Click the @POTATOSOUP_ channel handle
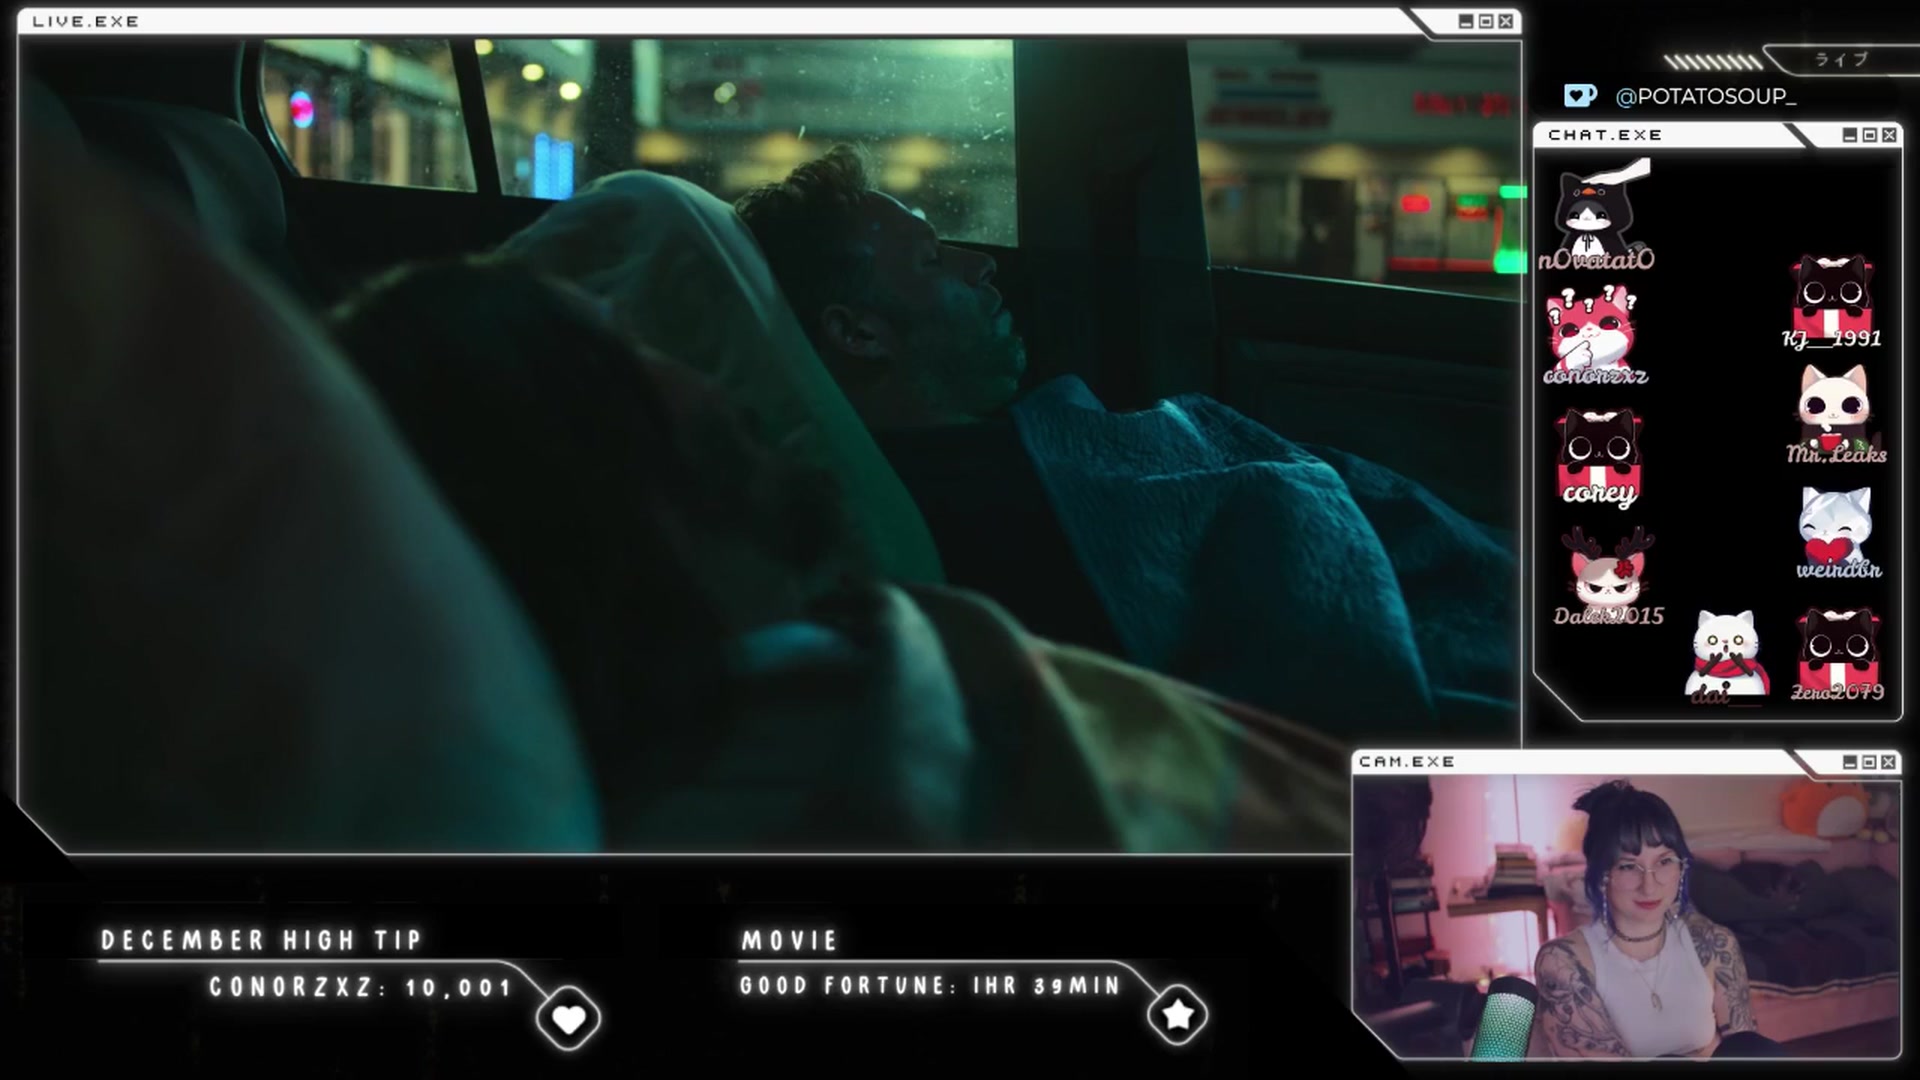This screenshot has width=1920, height=1080. point(1706,96)
